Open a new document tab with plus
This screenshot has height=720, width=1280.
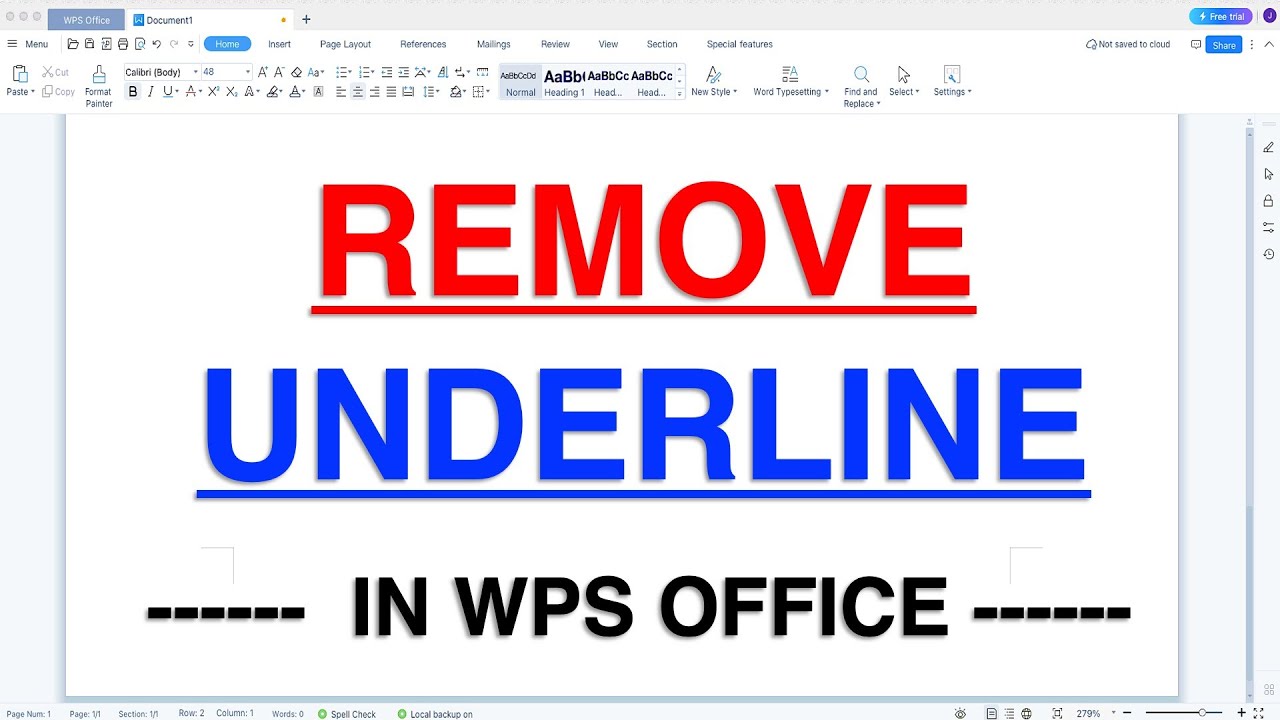pos(306,19)
